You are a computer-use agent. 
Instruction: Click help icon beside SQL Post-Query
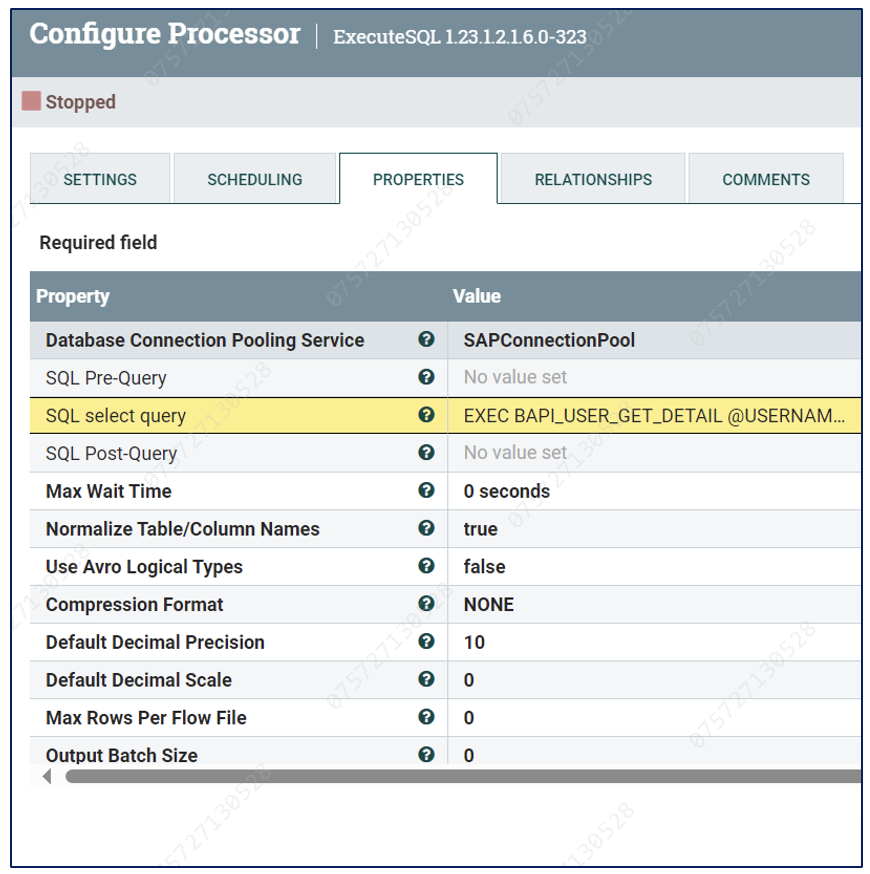point(426,453)
